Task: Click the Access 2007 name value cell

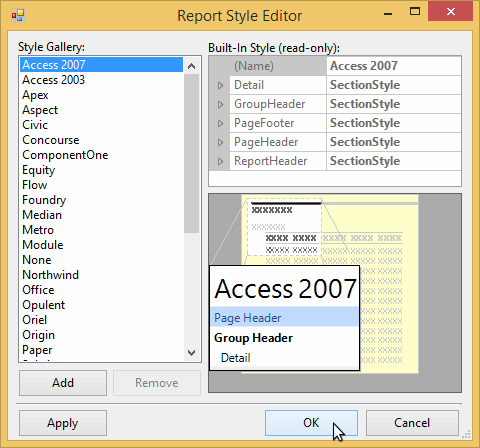Action: point(394,66)
